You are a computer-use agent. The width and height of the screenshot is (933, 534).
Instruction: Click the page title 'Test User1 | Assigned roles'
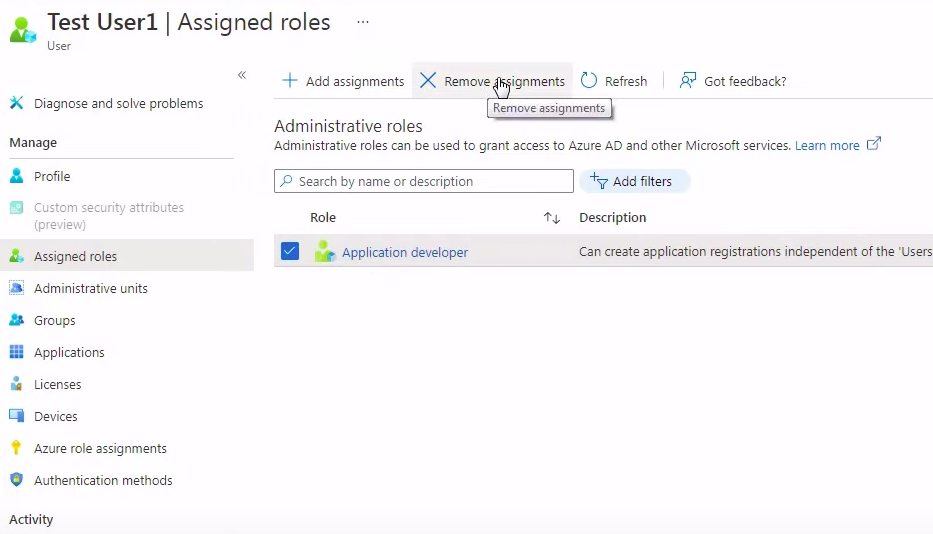pyautogui.click(x=189, y=22)
